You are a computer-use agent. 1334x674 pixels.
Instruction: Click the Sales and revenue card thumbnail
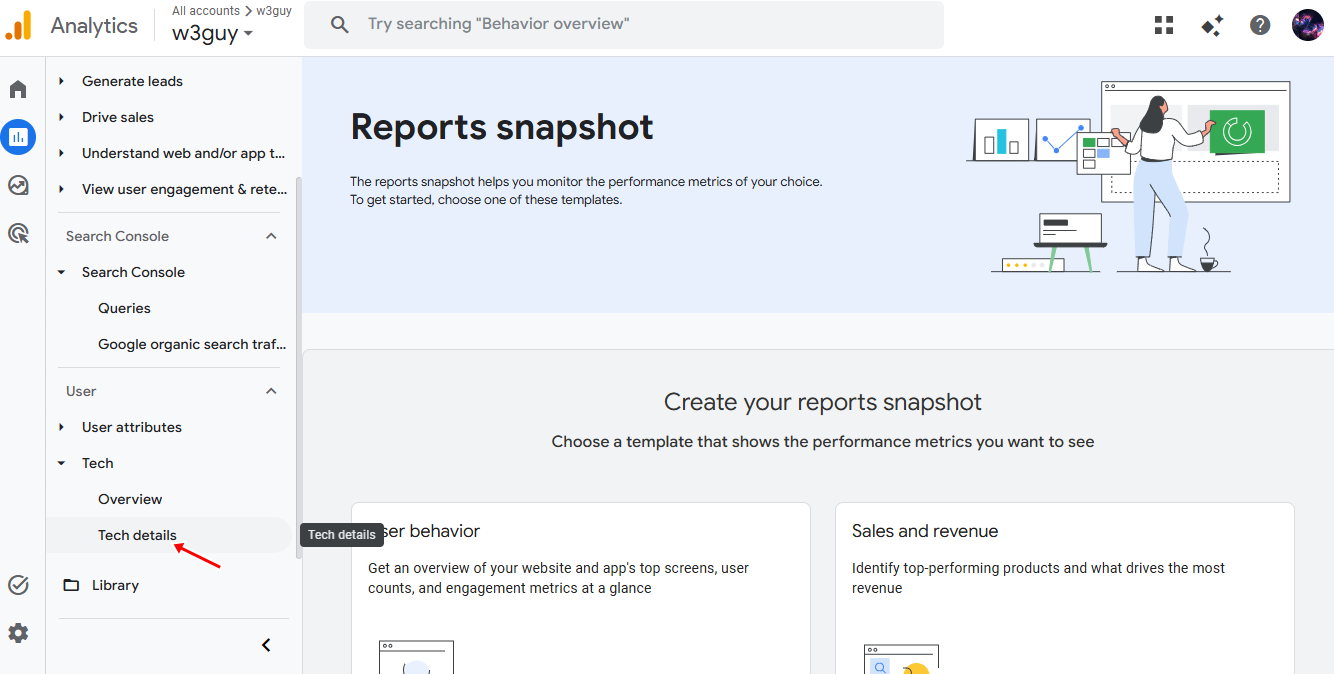[x=901, y=659]
